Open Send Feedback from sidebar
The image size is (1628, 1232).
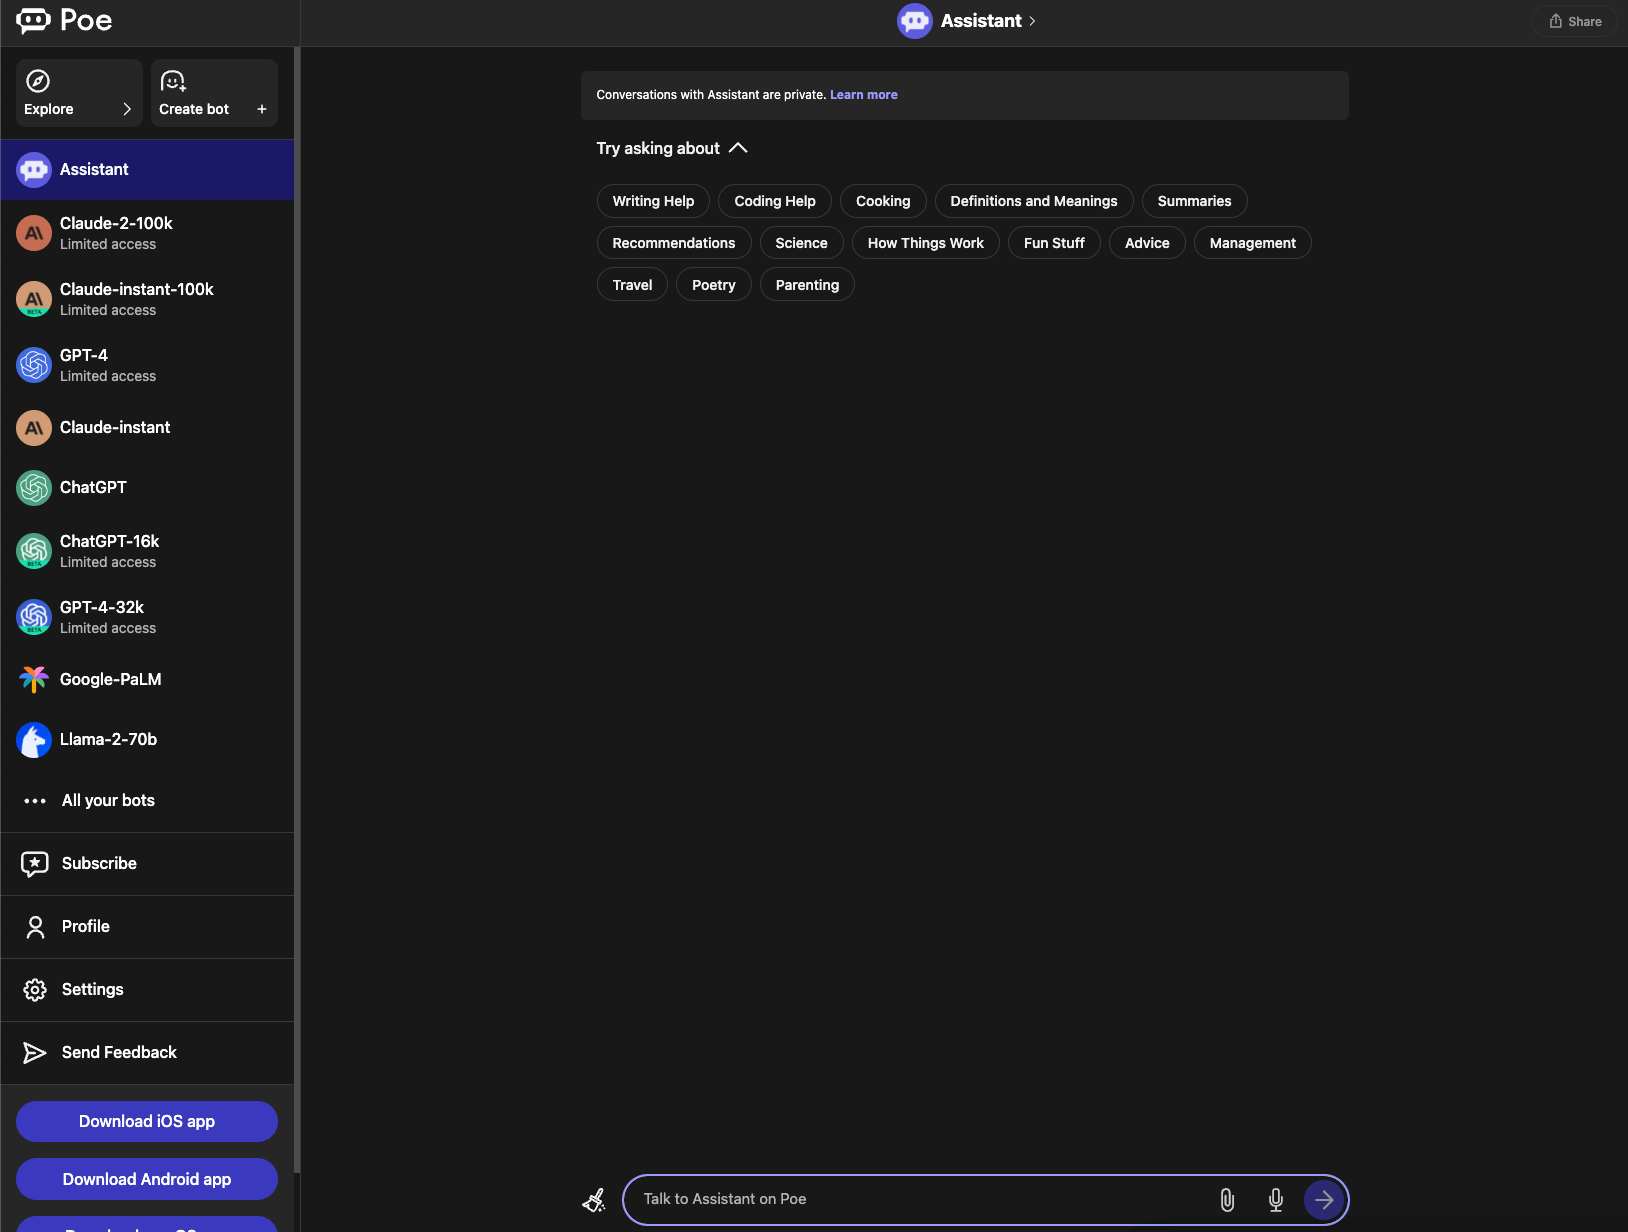[x=147, y=1053]
